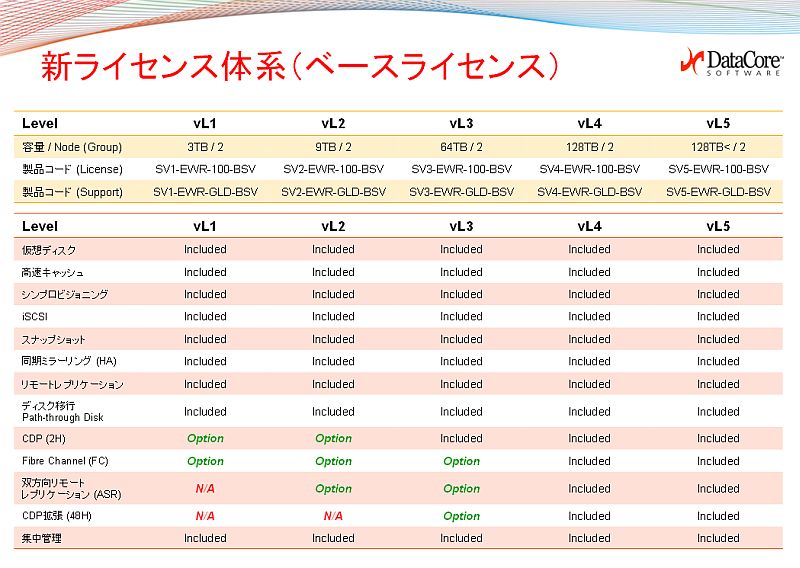Viewport: 800px width, 568px height.
Task: Click the 容量 / Node (Group) row label
Action: [x=72, y=147]
